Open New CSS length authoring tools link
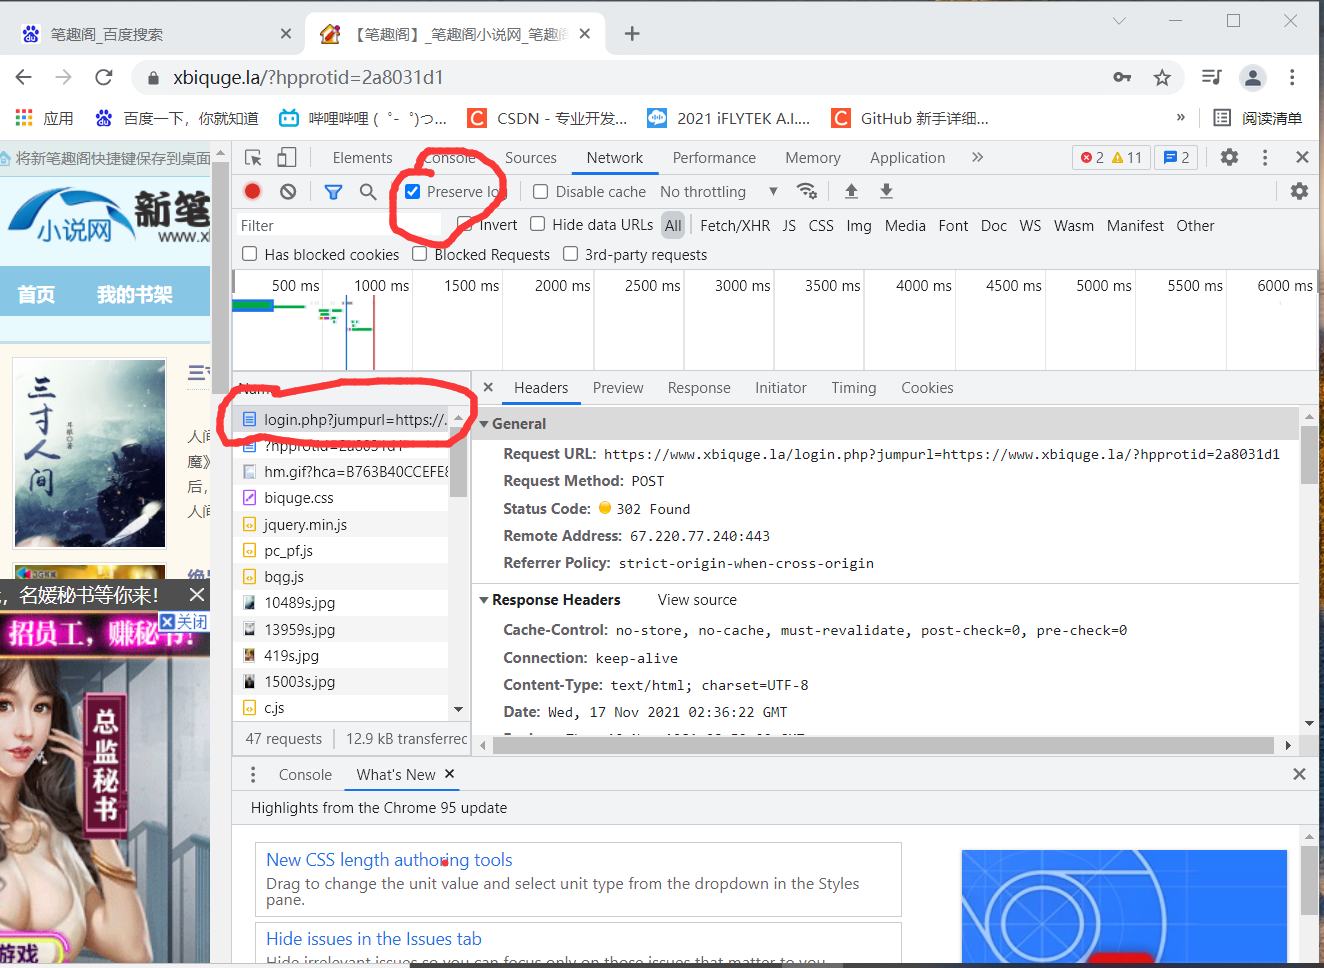This screenshot has height=968, width=1324. click(x=389, y=860)
